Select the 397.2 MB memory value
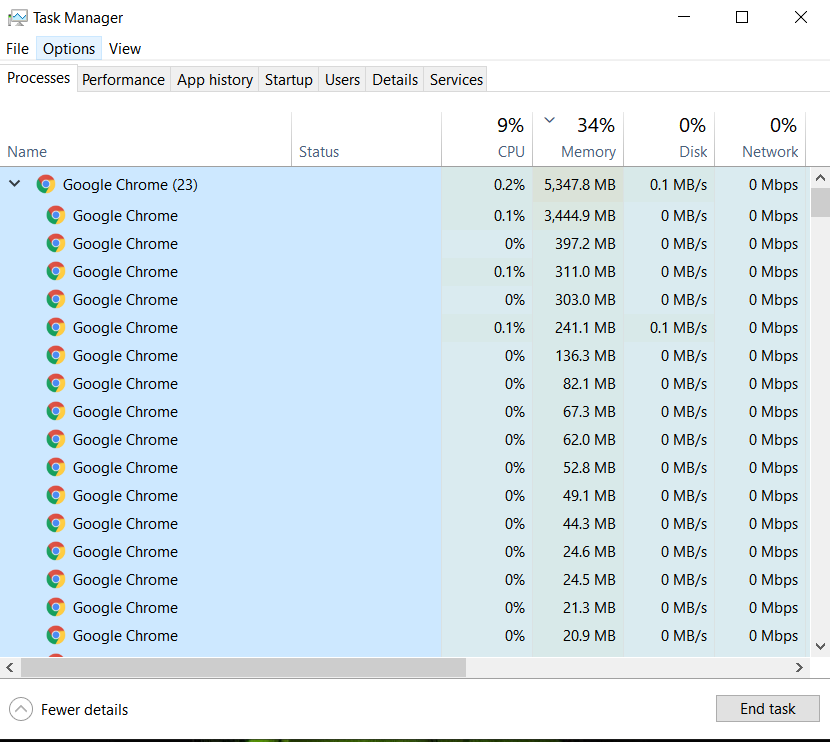Viewport: 830px width, 742px height. coord(585,244)
